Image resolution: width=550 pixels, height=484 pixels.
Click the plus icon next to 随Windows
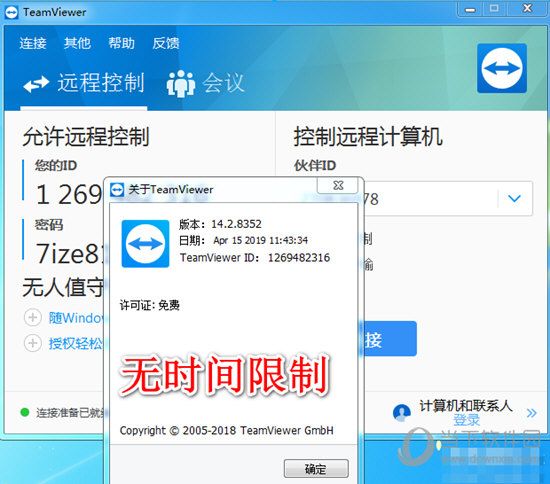(x=33, y=318)
